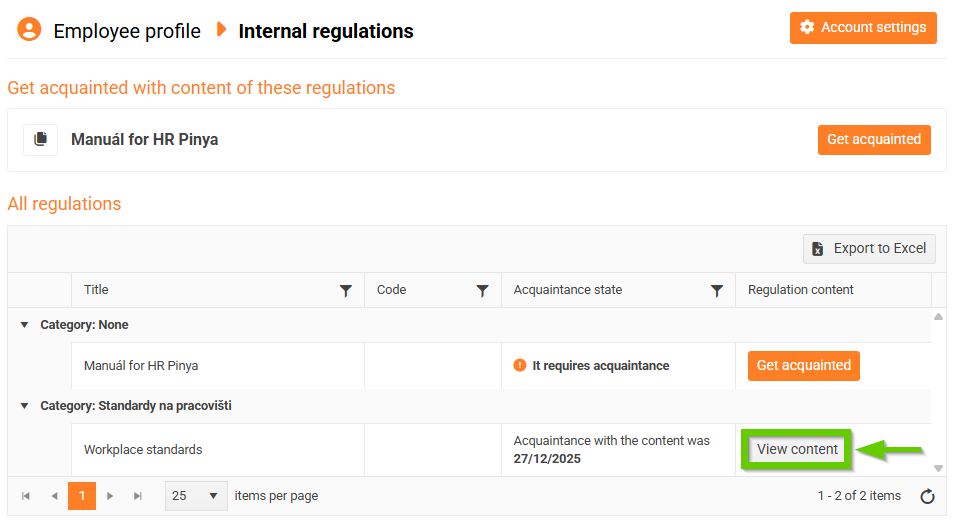This screenshot has width=954, height=523.
Task: View content of Workplace standards
Action: [797, 450]
